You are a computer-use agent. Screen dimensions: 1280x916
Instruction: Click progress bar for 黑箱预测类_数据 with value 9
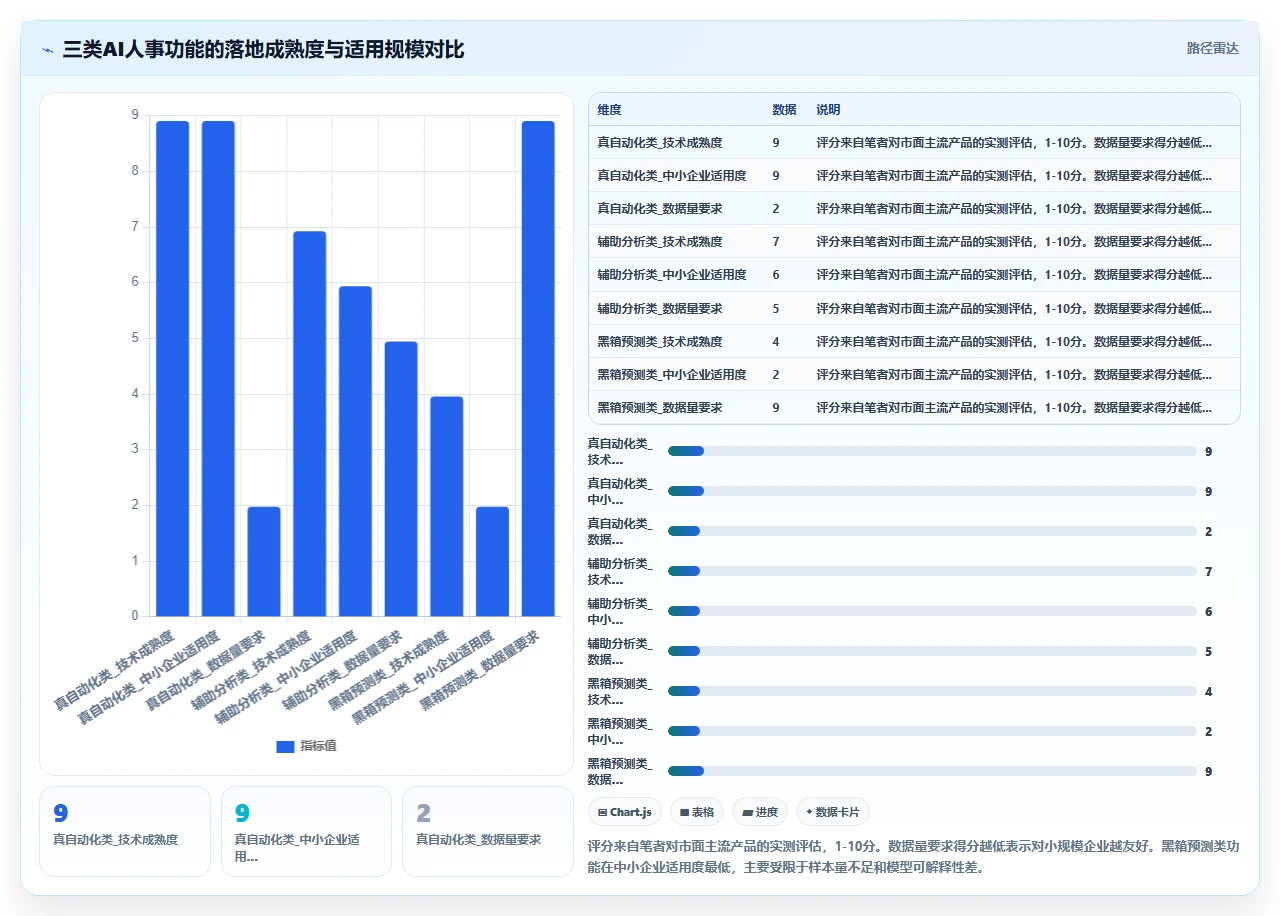click(932, 771)
